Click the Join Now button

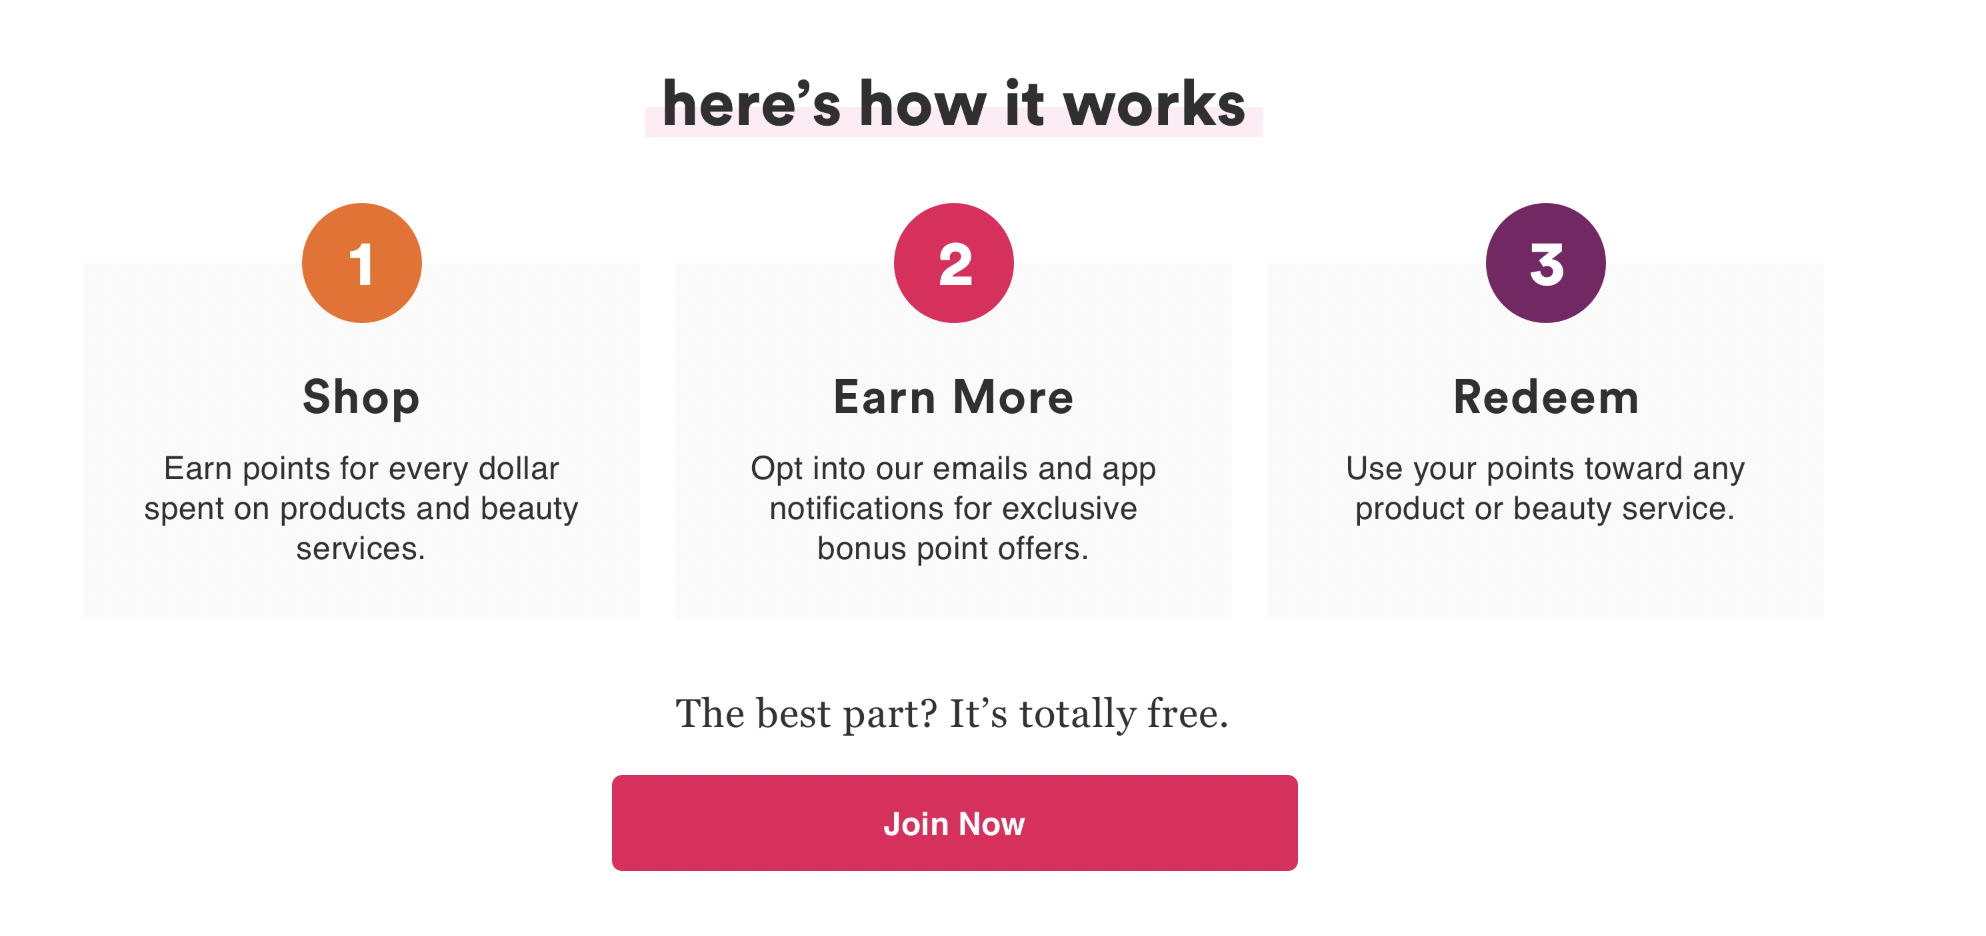[x=954, y=822]
